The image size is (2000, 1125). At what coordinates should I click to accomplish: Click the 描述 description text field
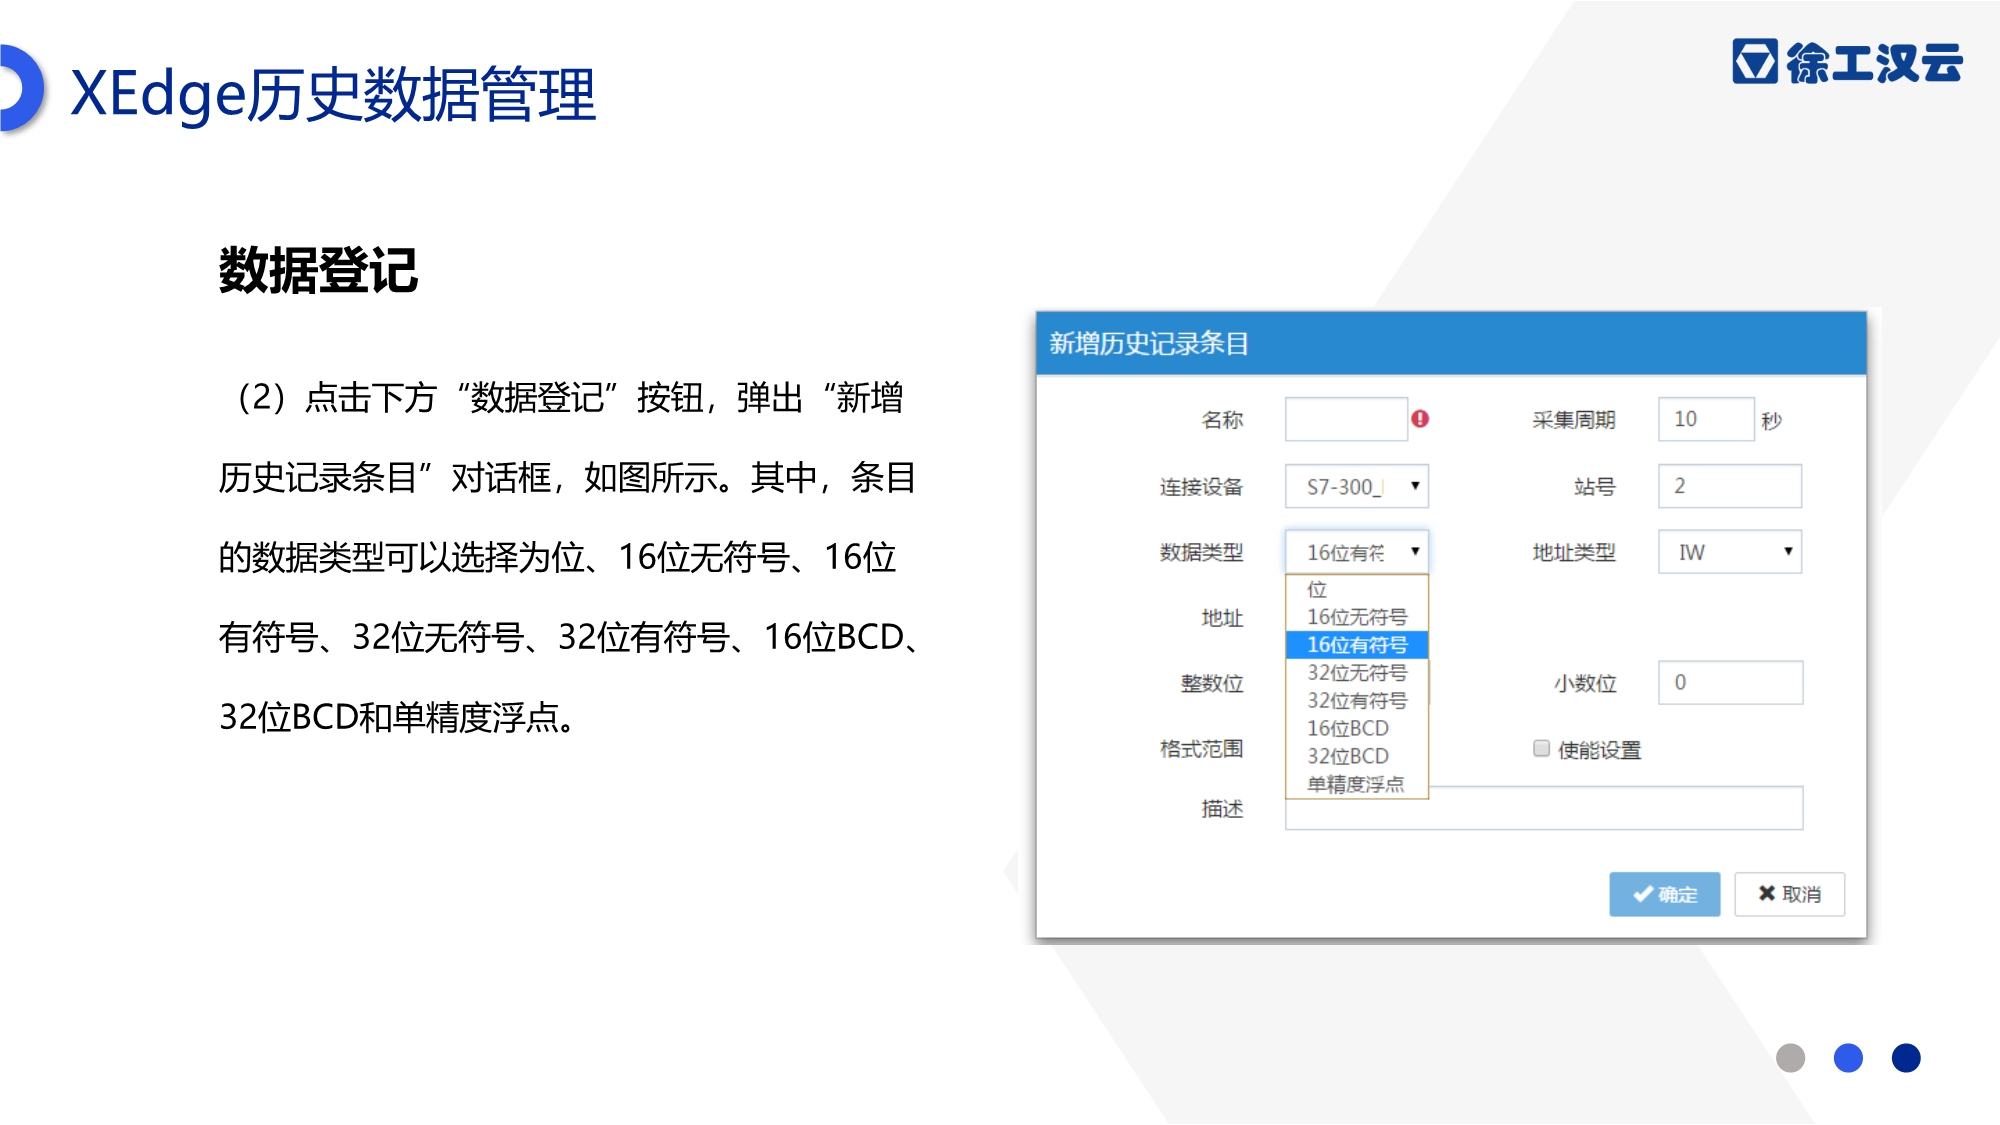(x=1544, y=809)
